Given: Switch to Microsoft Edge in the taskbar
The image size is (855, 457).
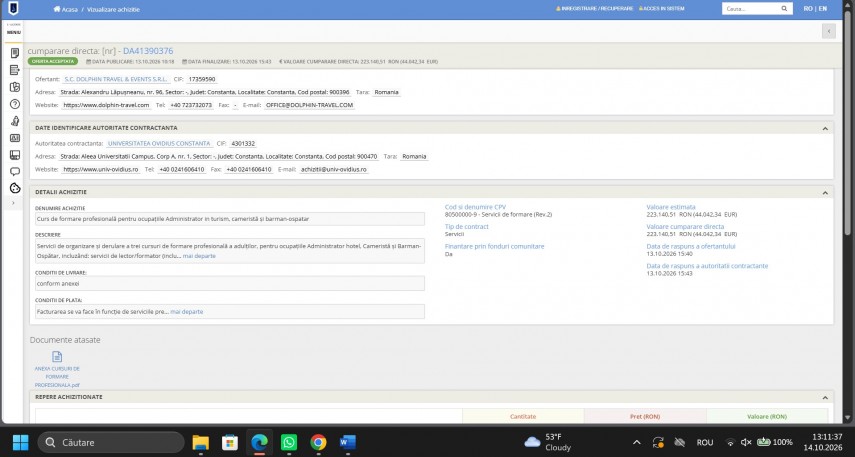Looking at the screenshot, I should click(x=259, y=442).
